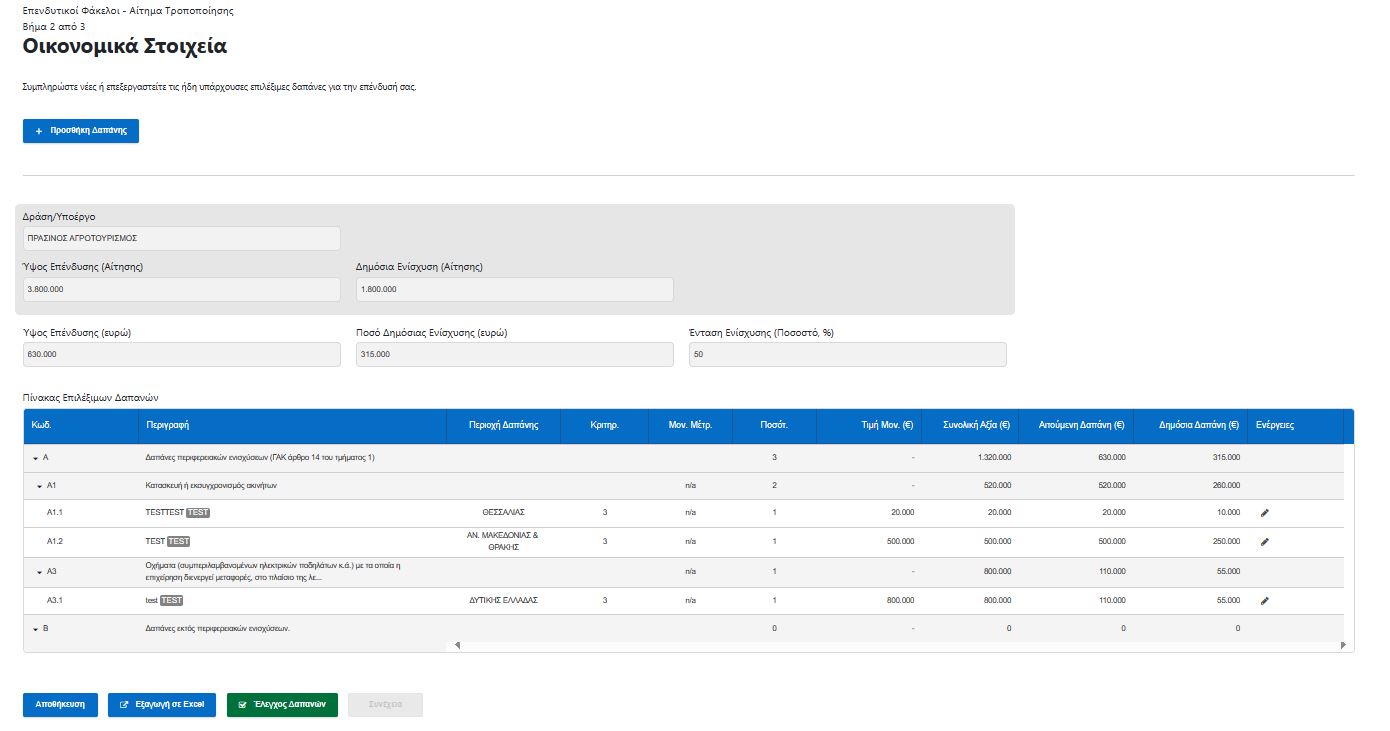This screenshot has height=731, width=1390.
Task: Click the Αποθήκευση button
Action: [61, 705]
